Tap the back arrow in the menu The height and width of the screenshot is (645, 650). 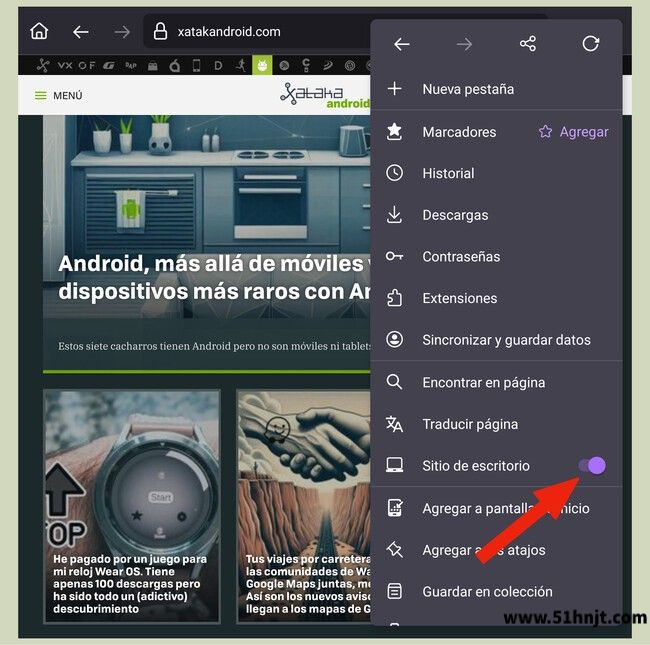[401, 44]
